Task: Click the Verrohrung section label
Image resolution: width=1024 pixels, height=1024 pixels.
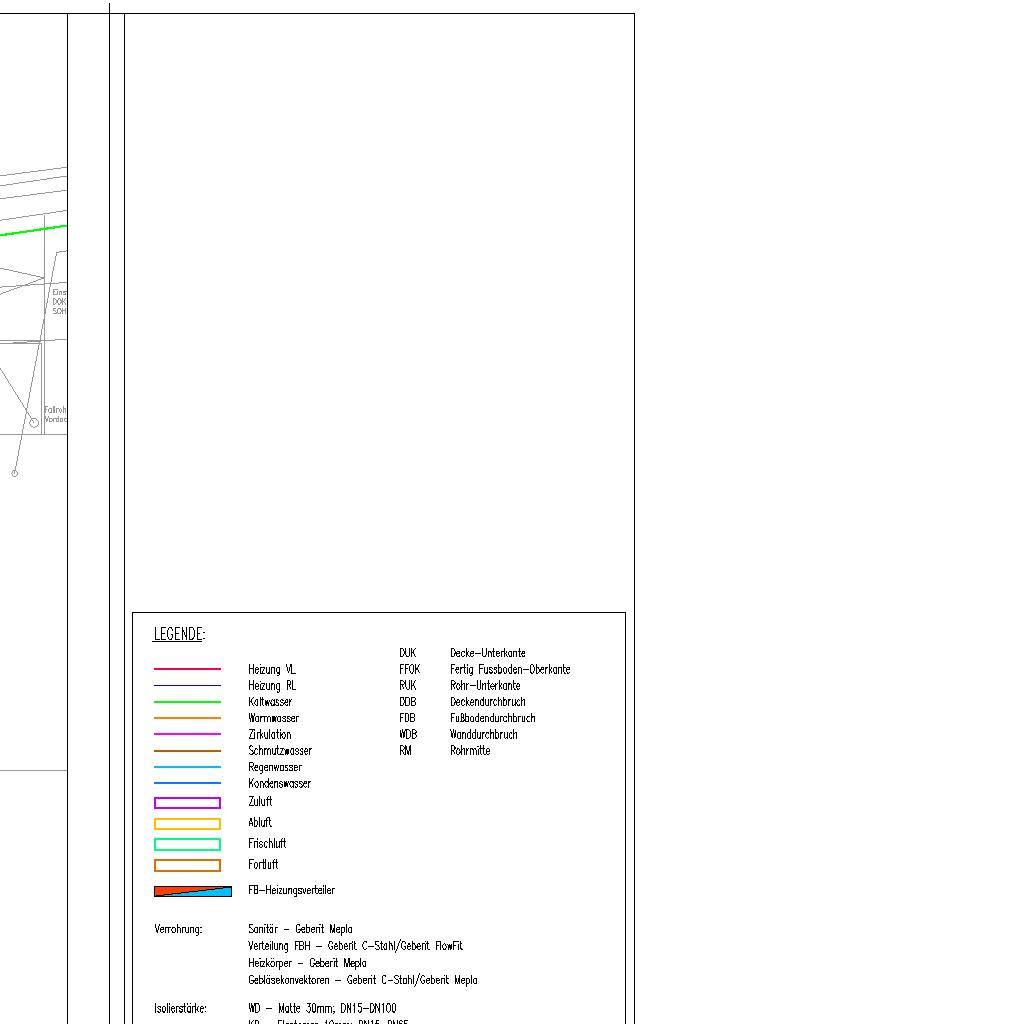Action: pos(178,930)
